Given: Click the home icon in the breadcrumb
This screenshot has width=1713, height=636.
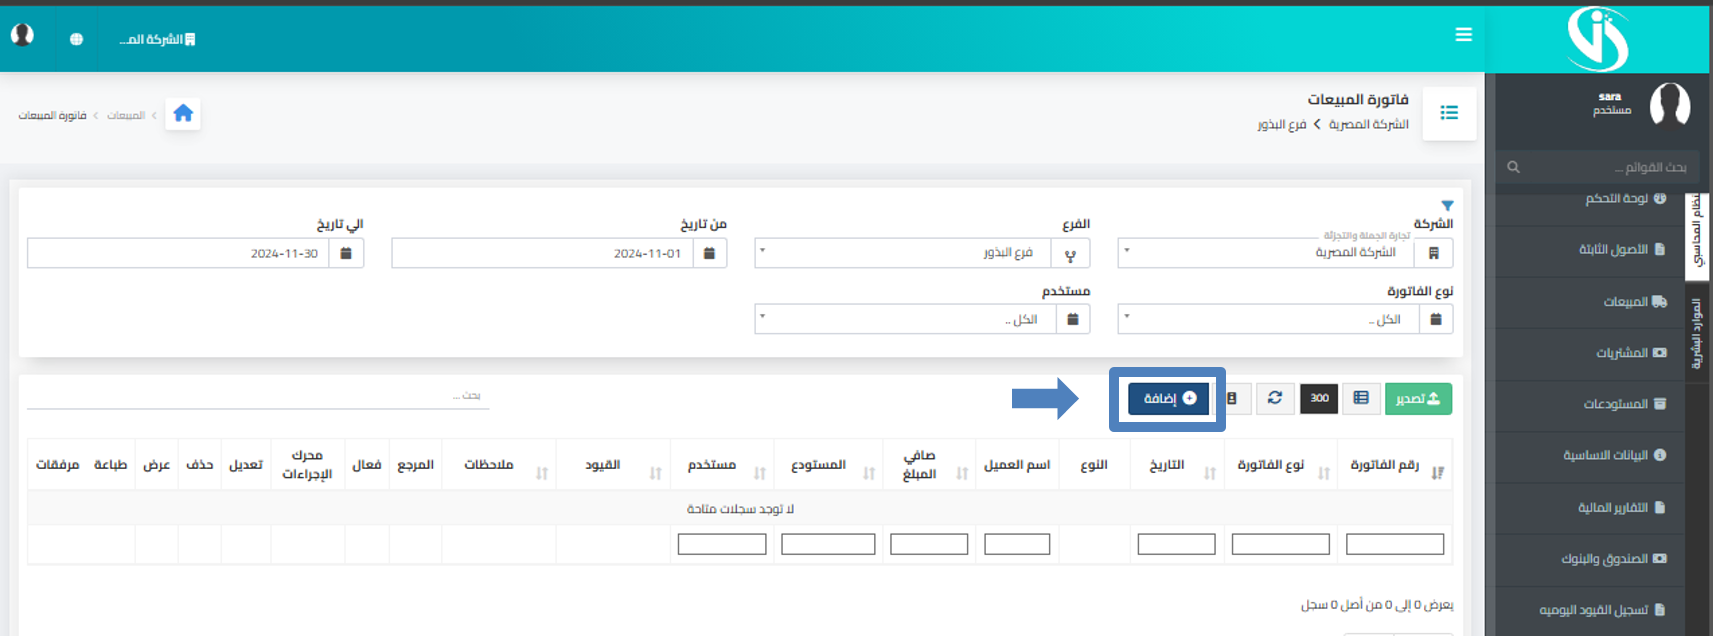Looking at the screenshot, I should point(183,114).
